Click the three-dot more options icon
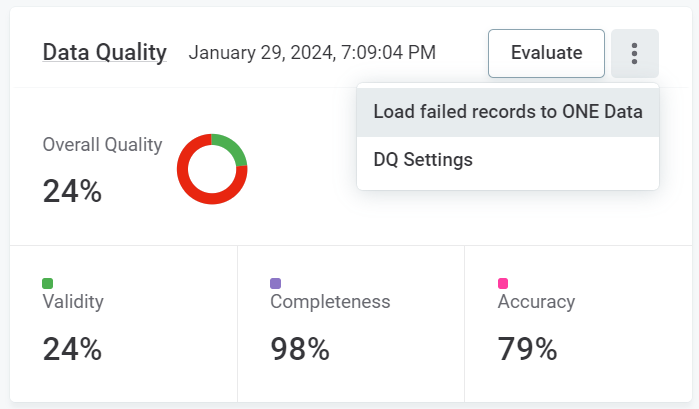699x409 pixels. click(635, 54)
